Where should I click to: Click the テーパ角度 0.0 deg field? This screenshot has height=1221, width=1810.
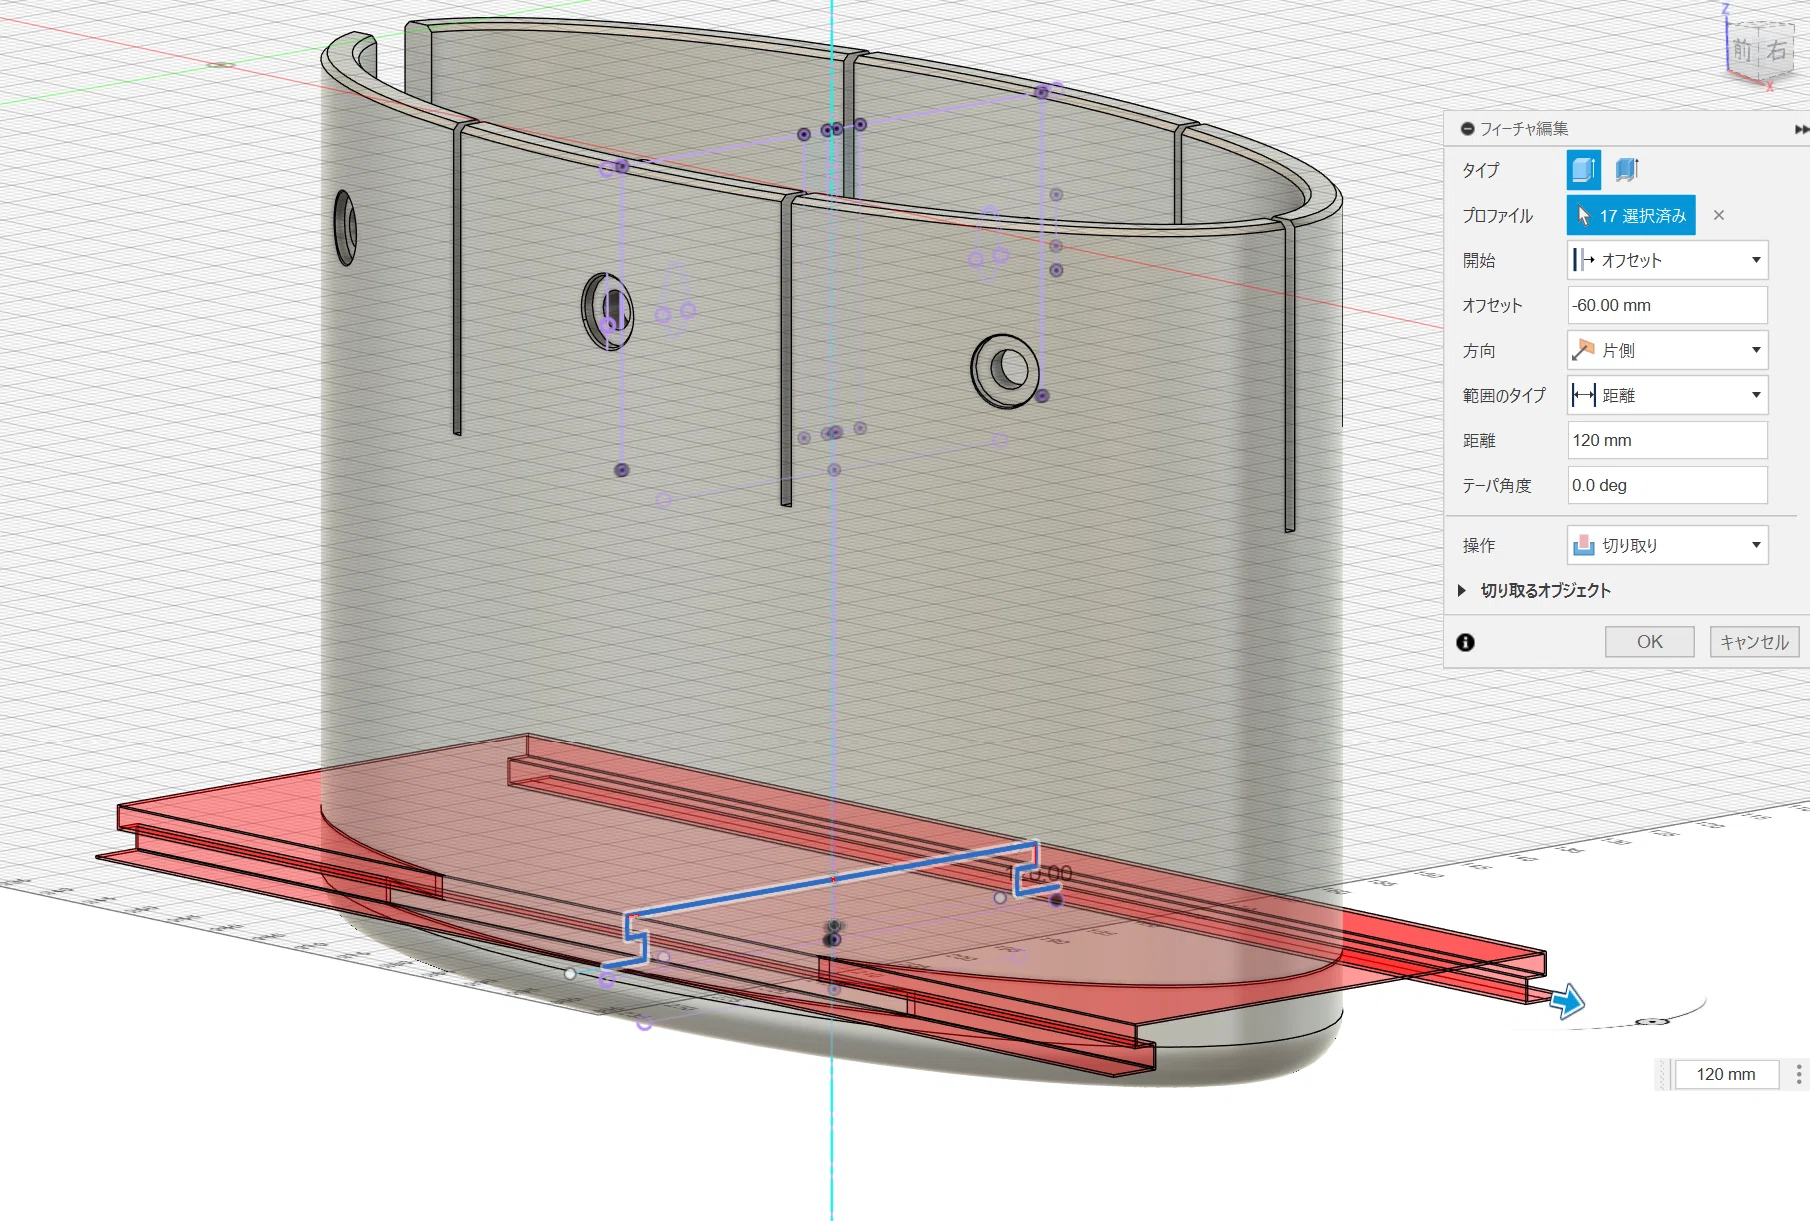point(1667,485)
